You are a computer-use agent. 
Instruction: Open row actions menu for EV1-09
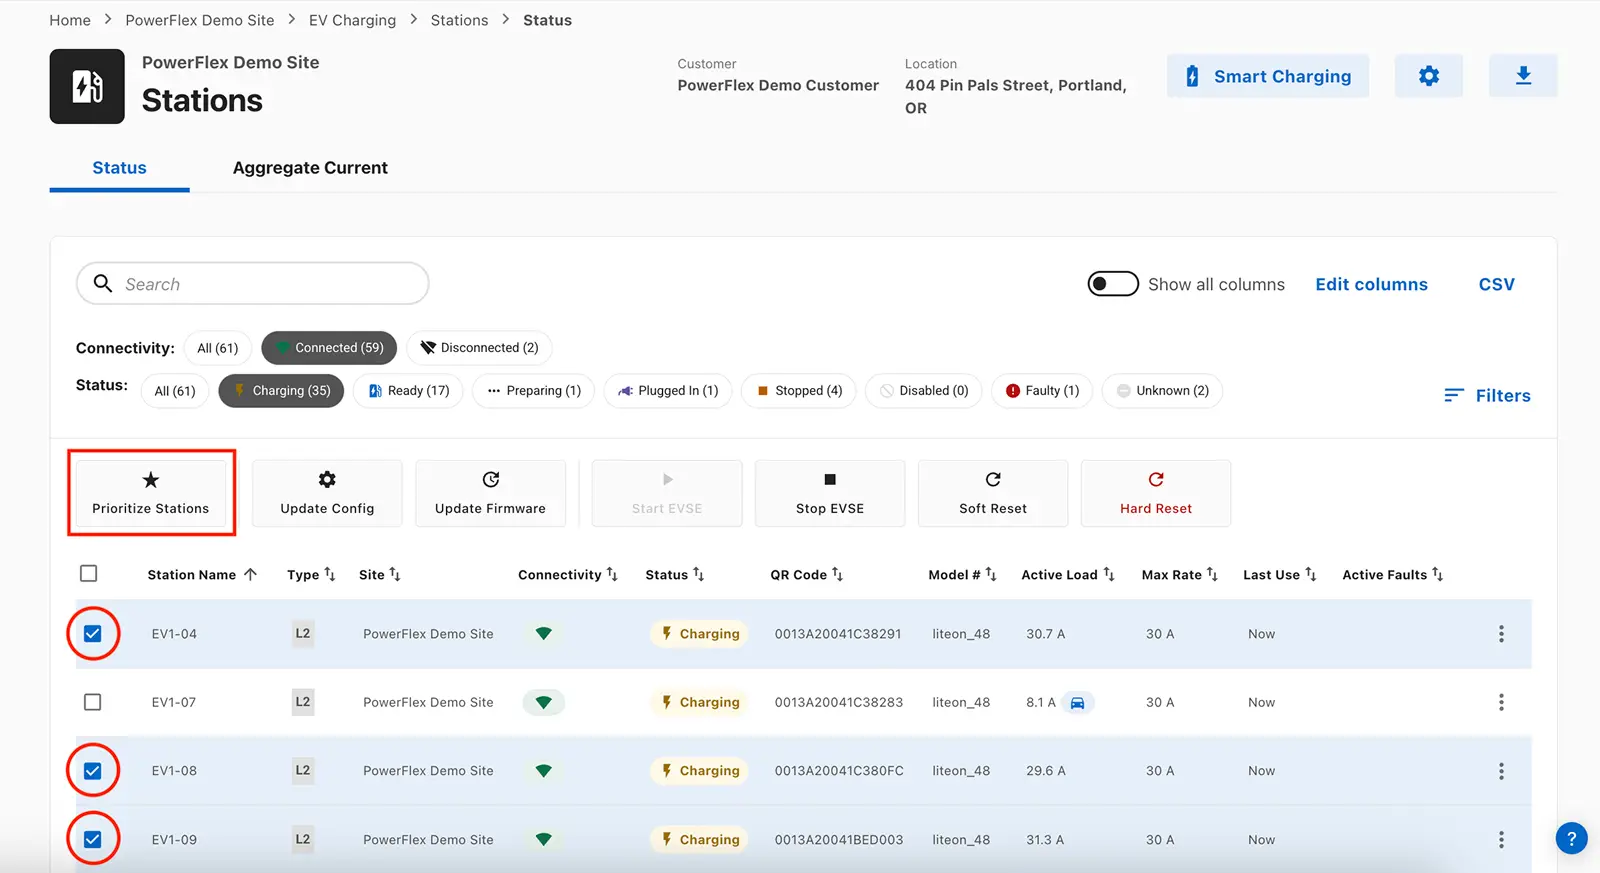pyautogui.click(x=1501, y=840)
